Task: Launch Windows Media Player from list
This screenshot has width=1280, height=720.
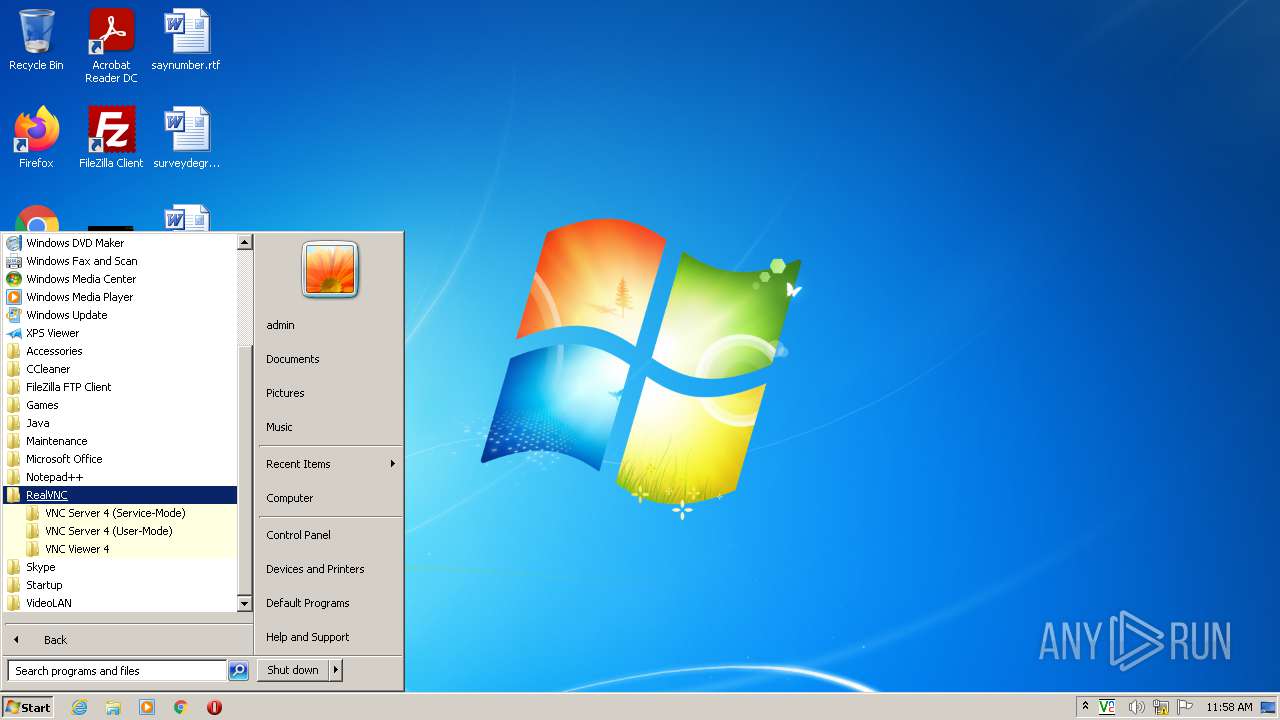Action: [120, 297]
